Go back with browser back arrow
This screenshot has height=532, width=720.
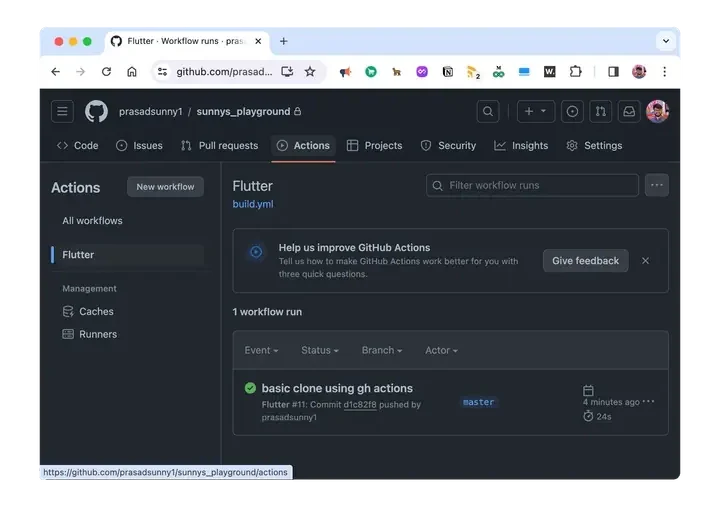click(56, 72)
